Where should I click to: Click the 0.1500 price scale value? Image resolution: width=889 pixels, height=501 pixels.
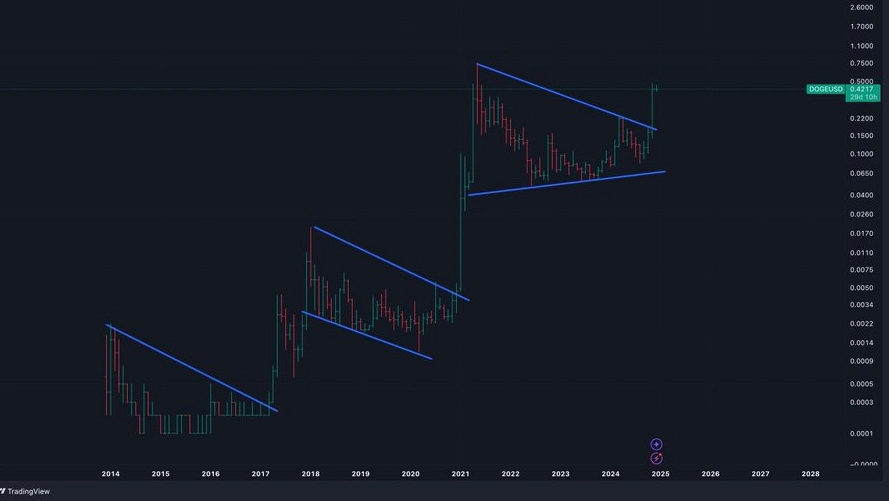(862, 136)
